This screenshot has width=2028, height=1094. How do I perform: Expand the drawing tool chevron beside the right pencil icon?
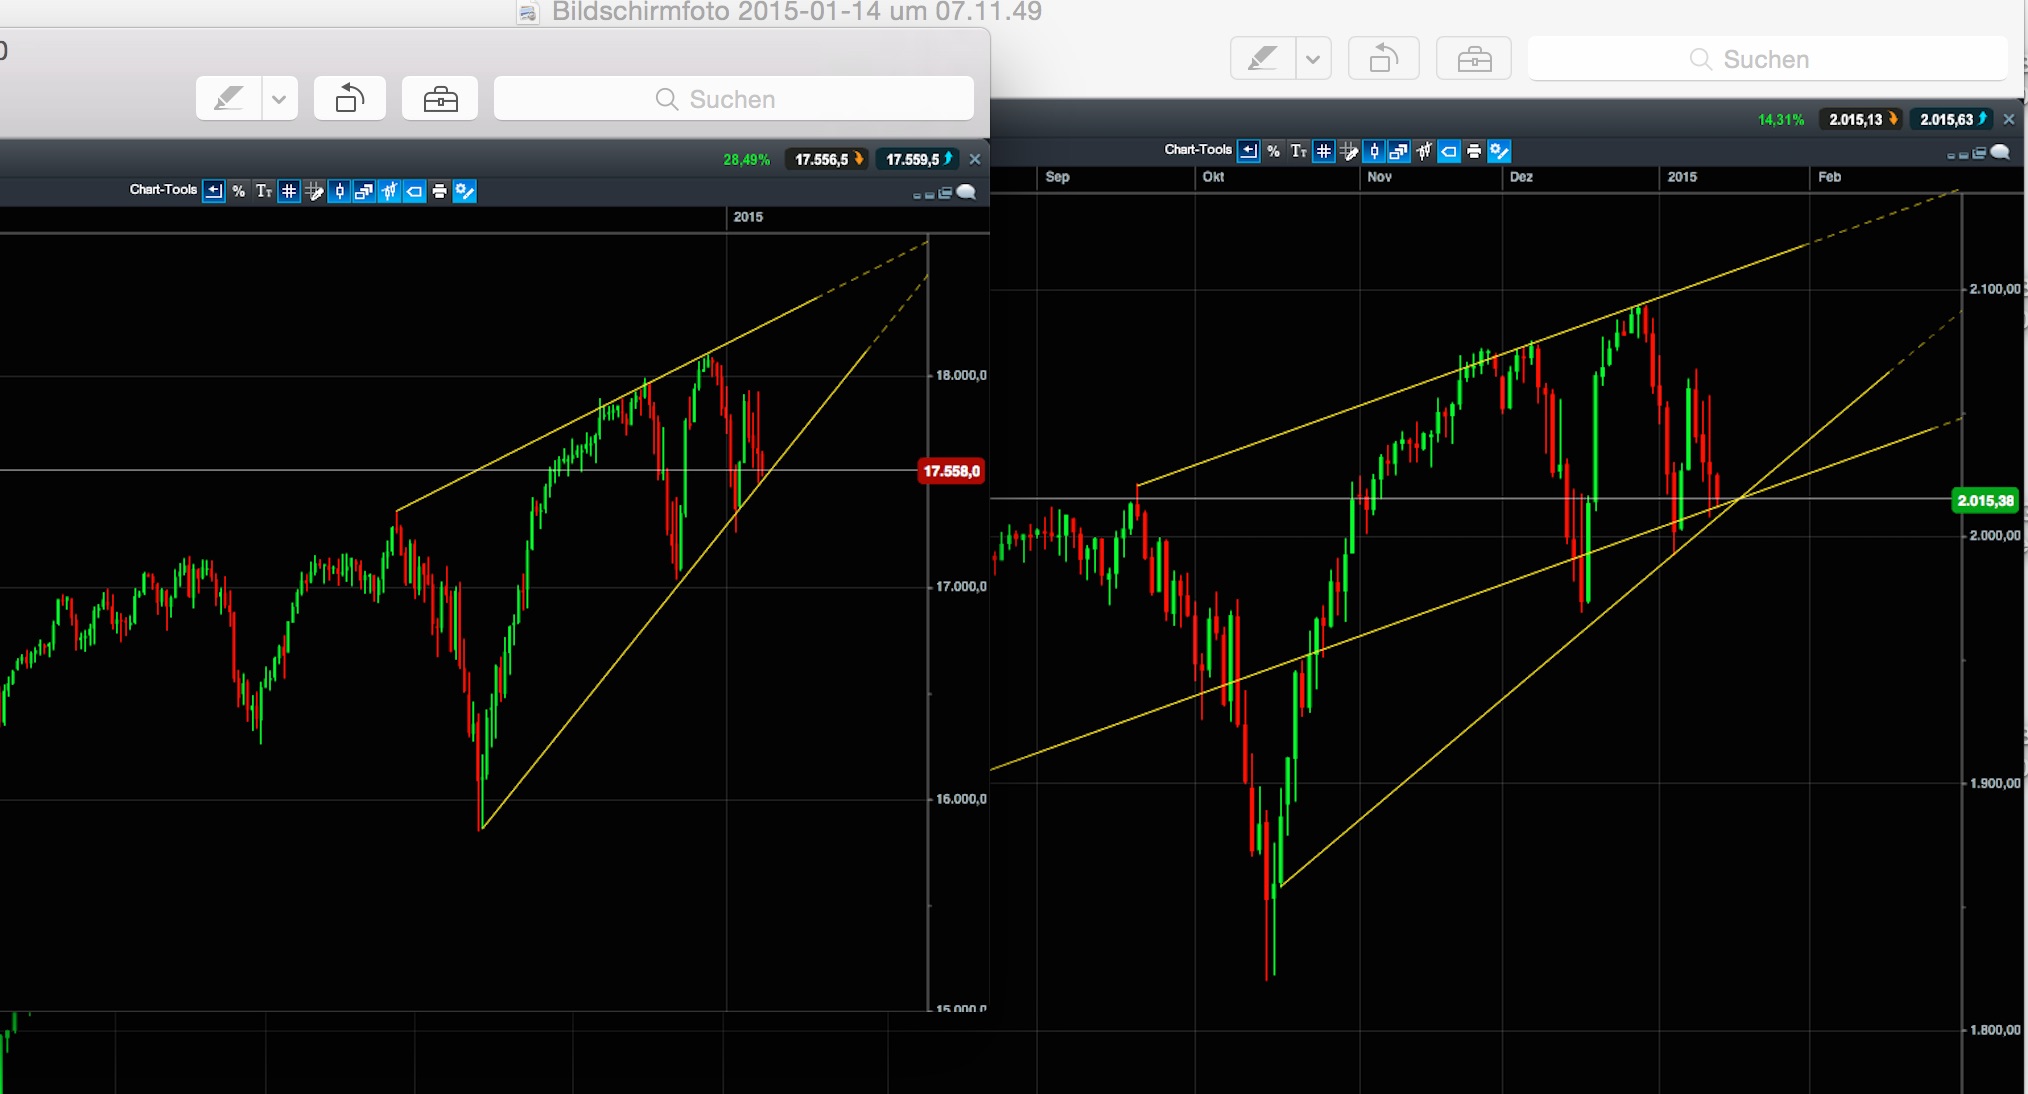coord(1315,58)
